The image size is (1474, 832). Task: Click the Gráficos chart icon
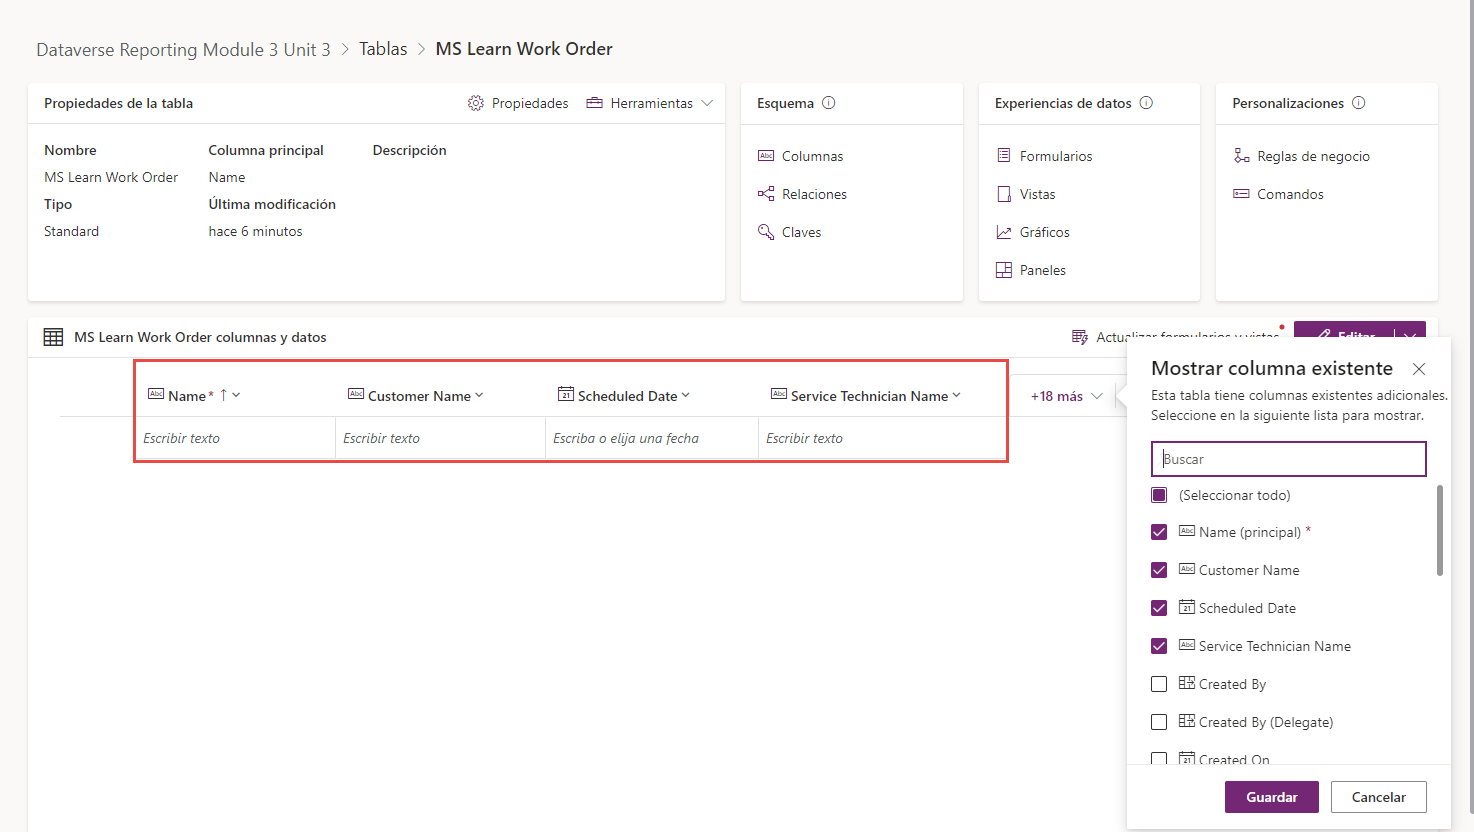coord(1004,232)
